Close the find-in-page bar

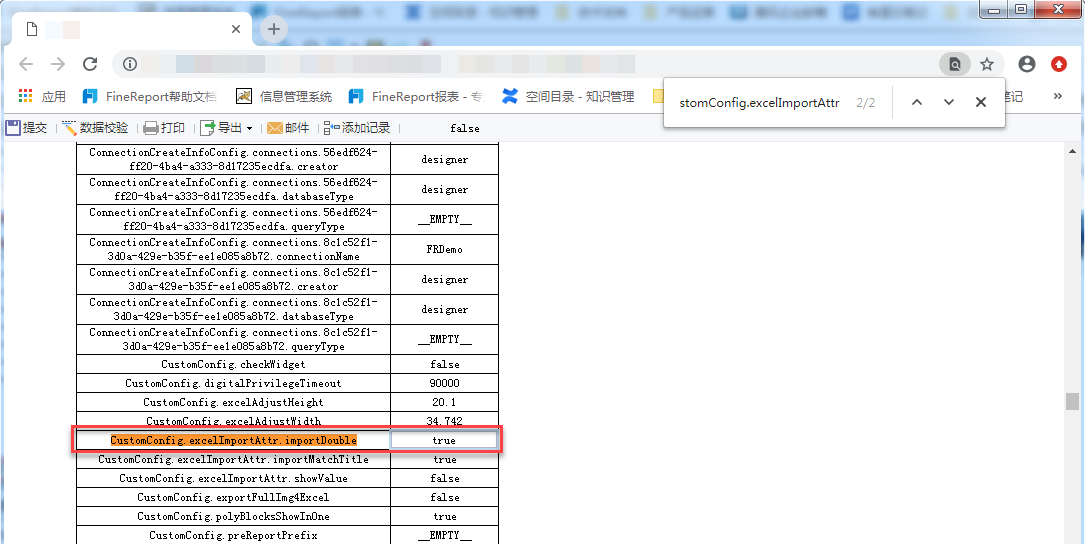tap(981, 102)
